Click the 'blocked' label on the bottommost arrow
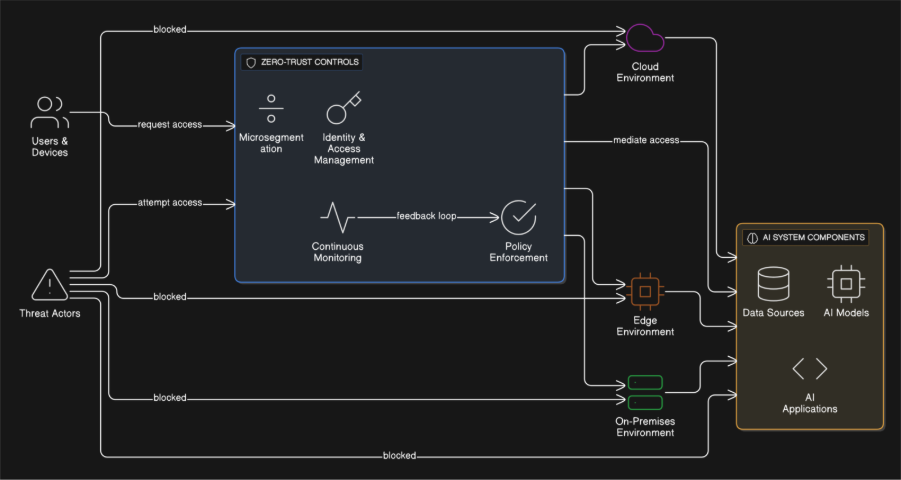The height and width of the screenshot is (480, 901). [399, 455]
